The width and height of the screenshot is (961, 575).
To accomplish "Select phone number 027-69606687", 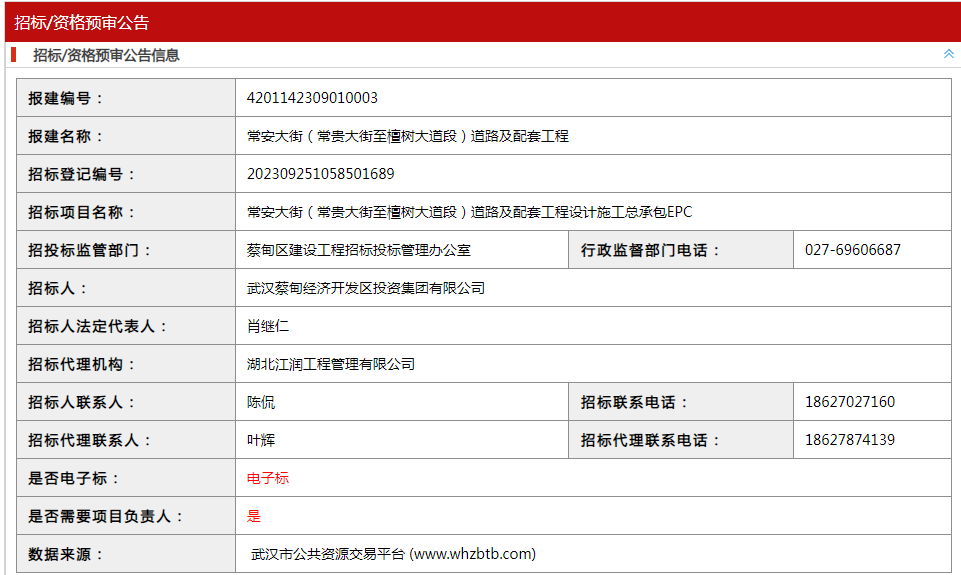I will pyautogui.click(x=853, y=250).
